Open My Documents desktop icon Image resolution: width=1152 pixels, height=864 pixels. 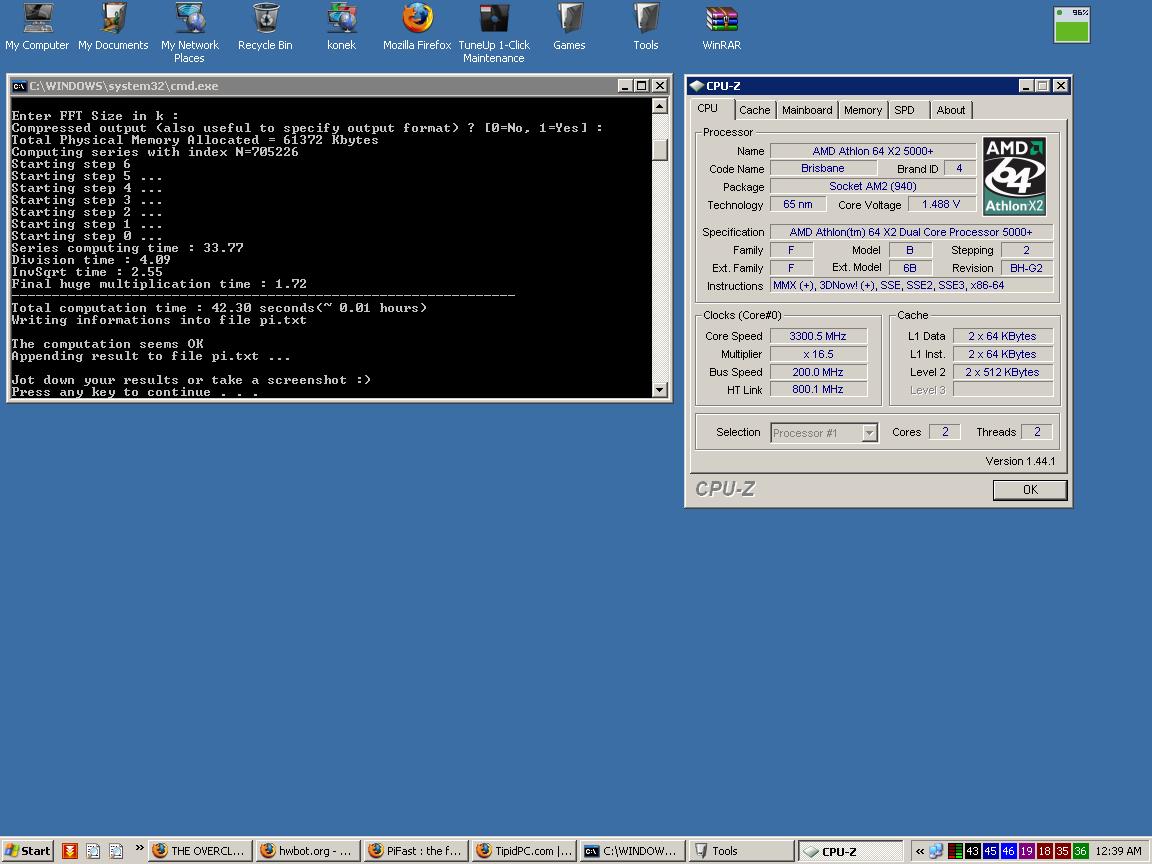113,27
